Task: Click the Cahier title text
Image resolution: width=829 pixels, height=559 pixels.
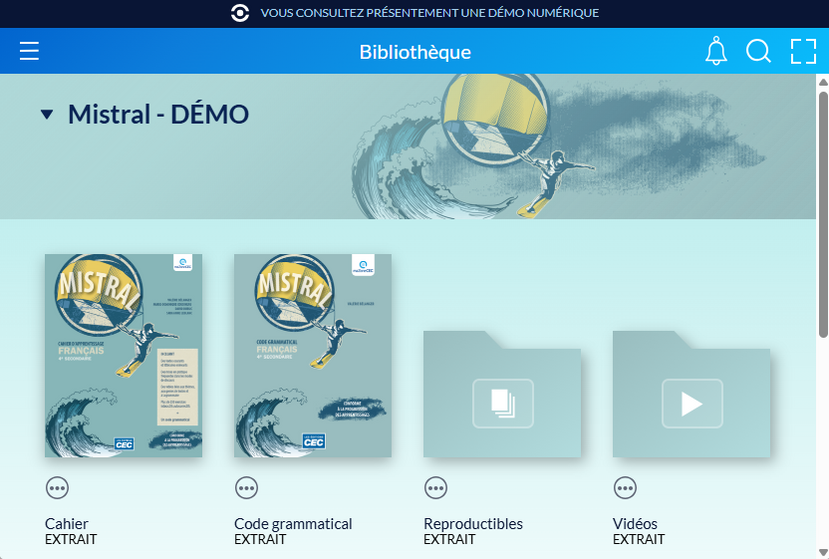Action: click(67, 524)
